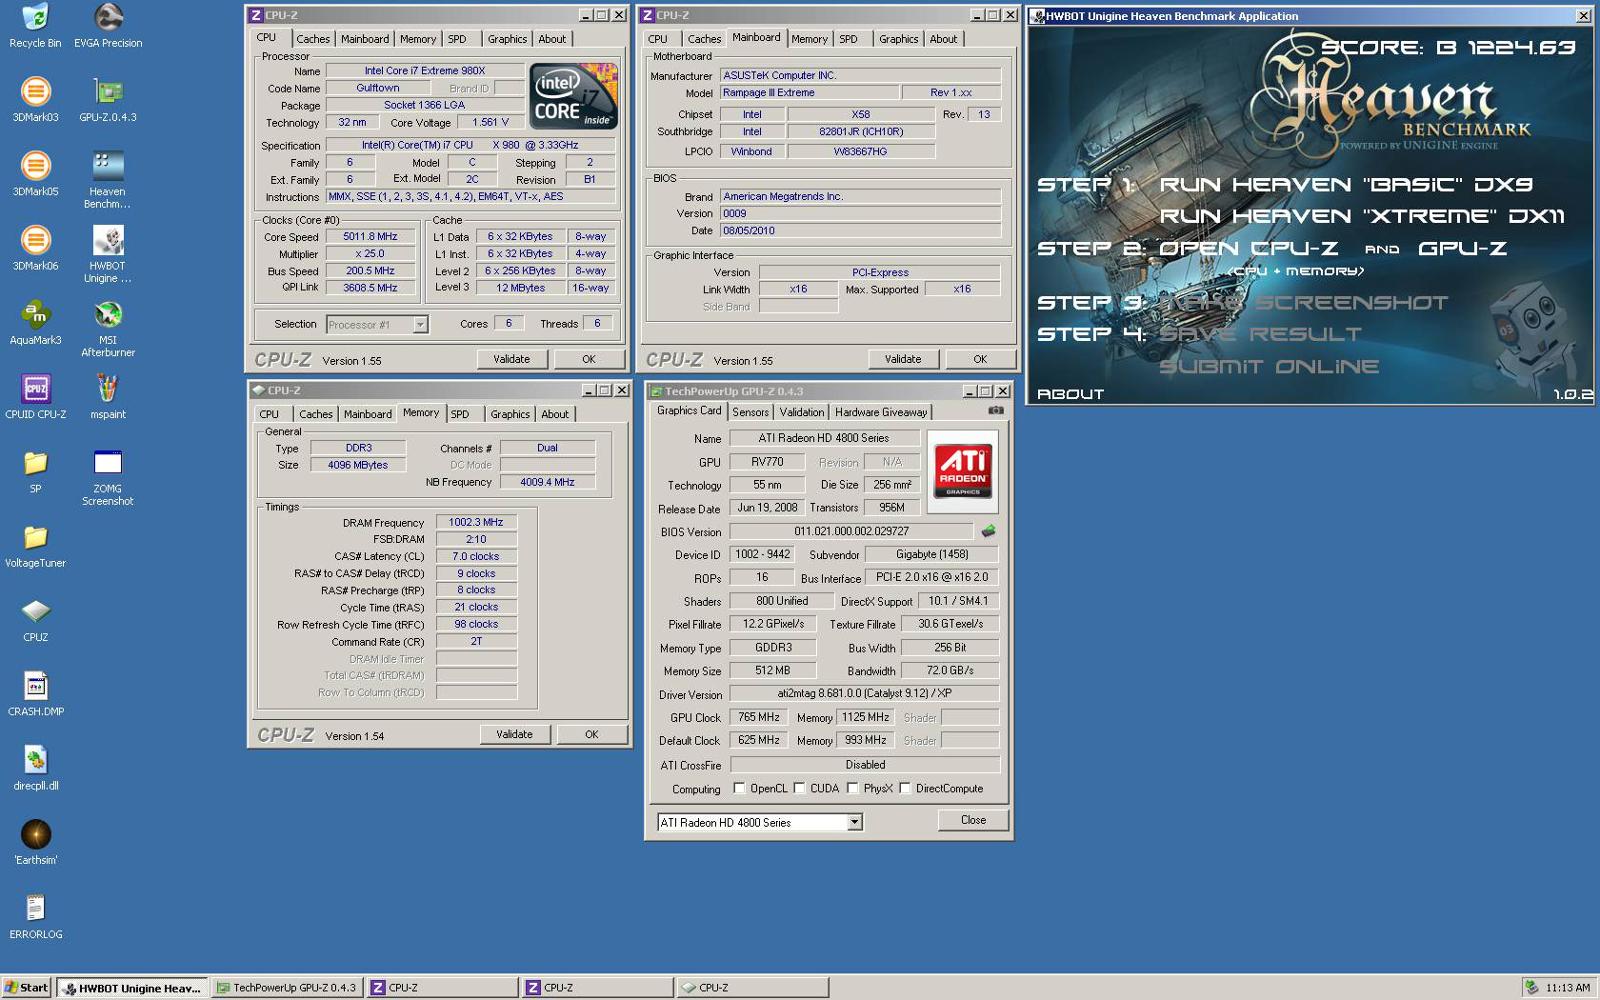Open the SP folder on desktop

tap(35, 471)
